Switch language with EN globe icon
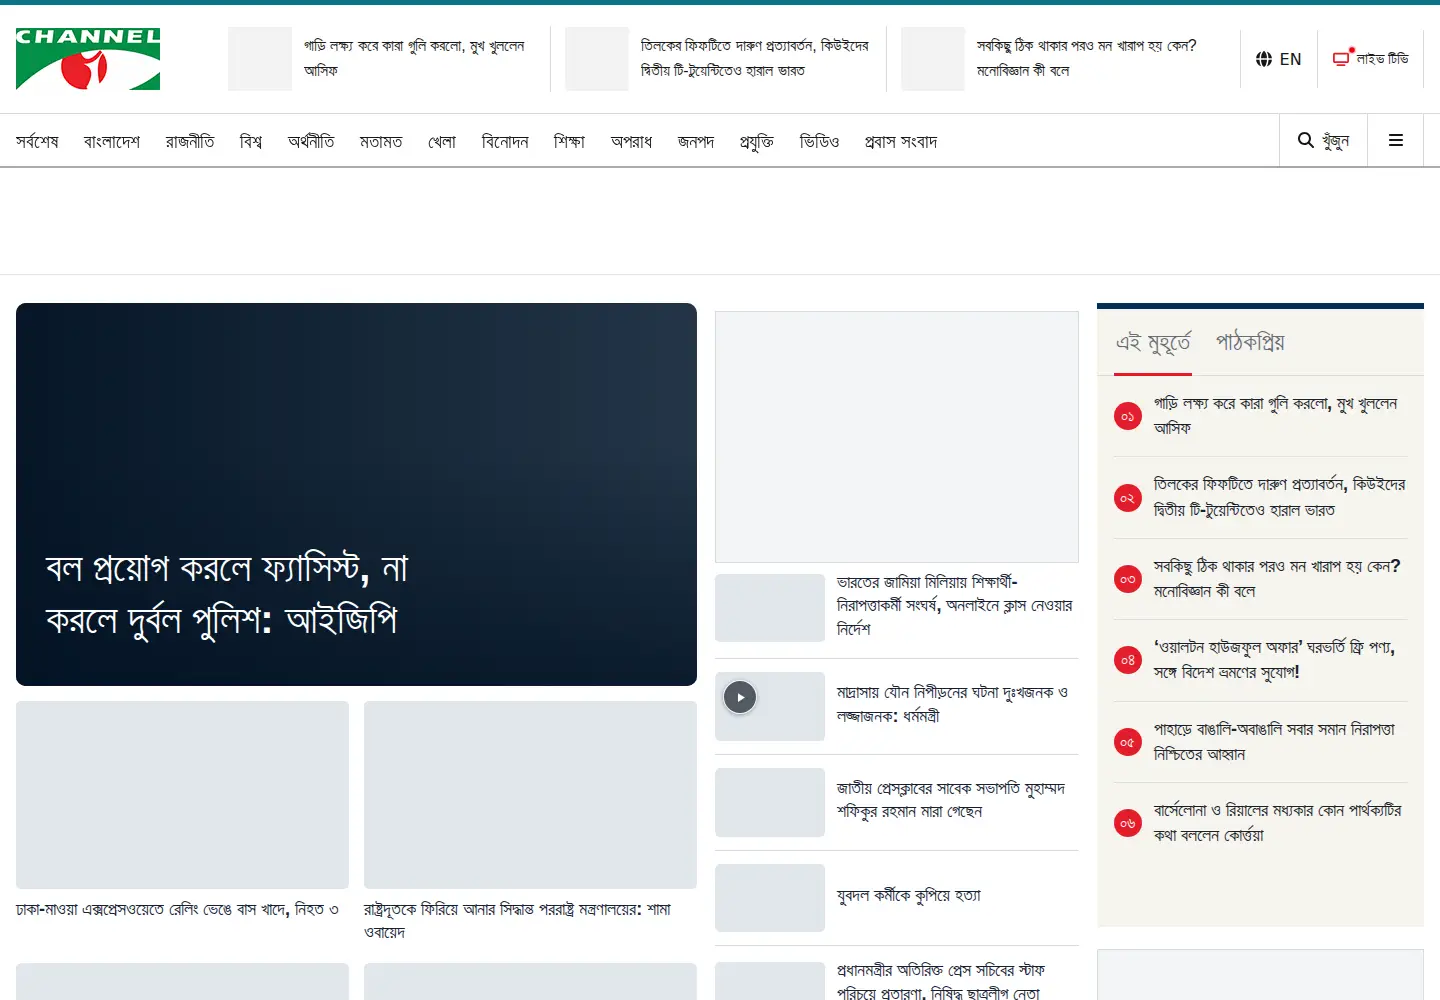 point(1278,59)
